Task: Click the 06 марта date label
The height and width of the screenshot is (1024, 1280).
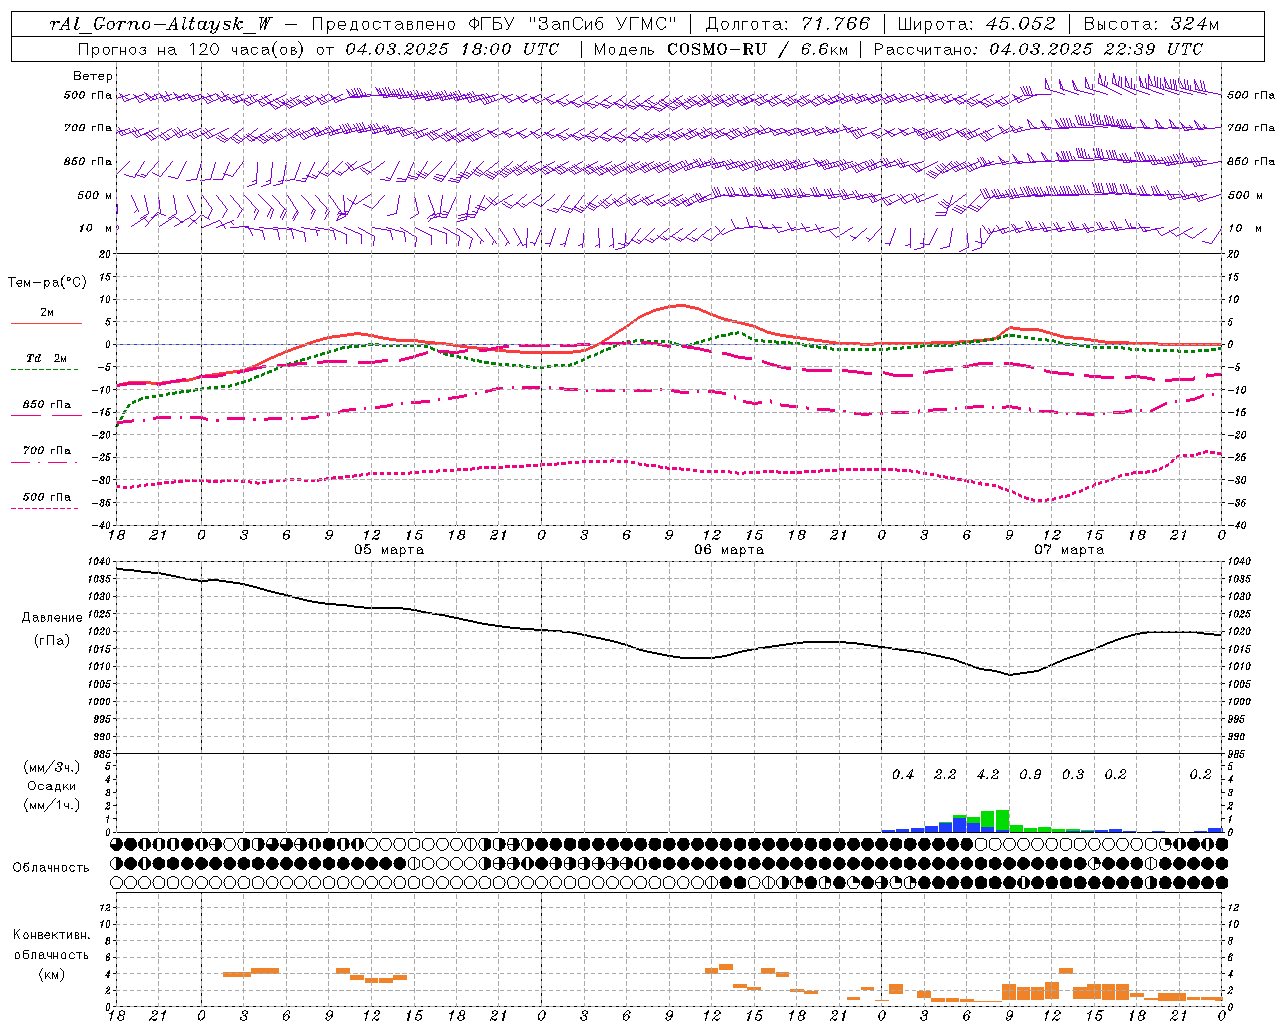Action: [x=729, y=550]
